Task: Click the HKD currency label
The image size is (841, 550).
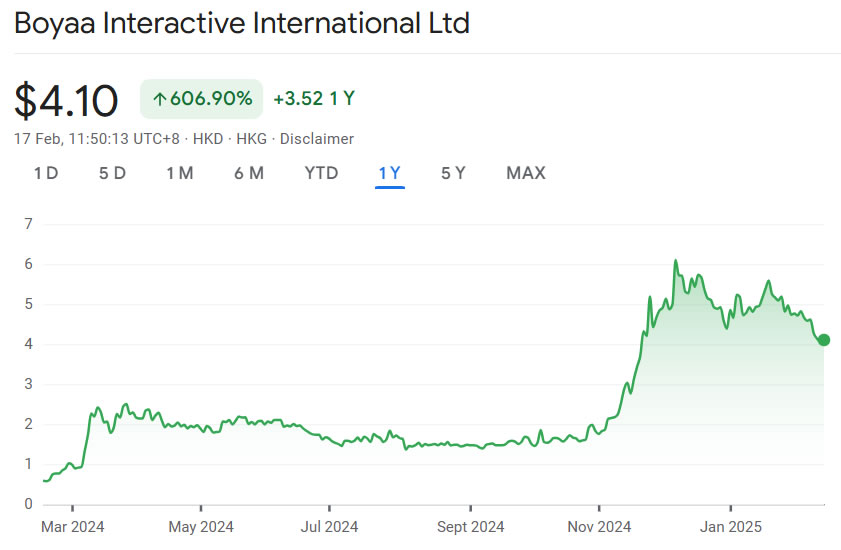Action: tap(208, 139)
